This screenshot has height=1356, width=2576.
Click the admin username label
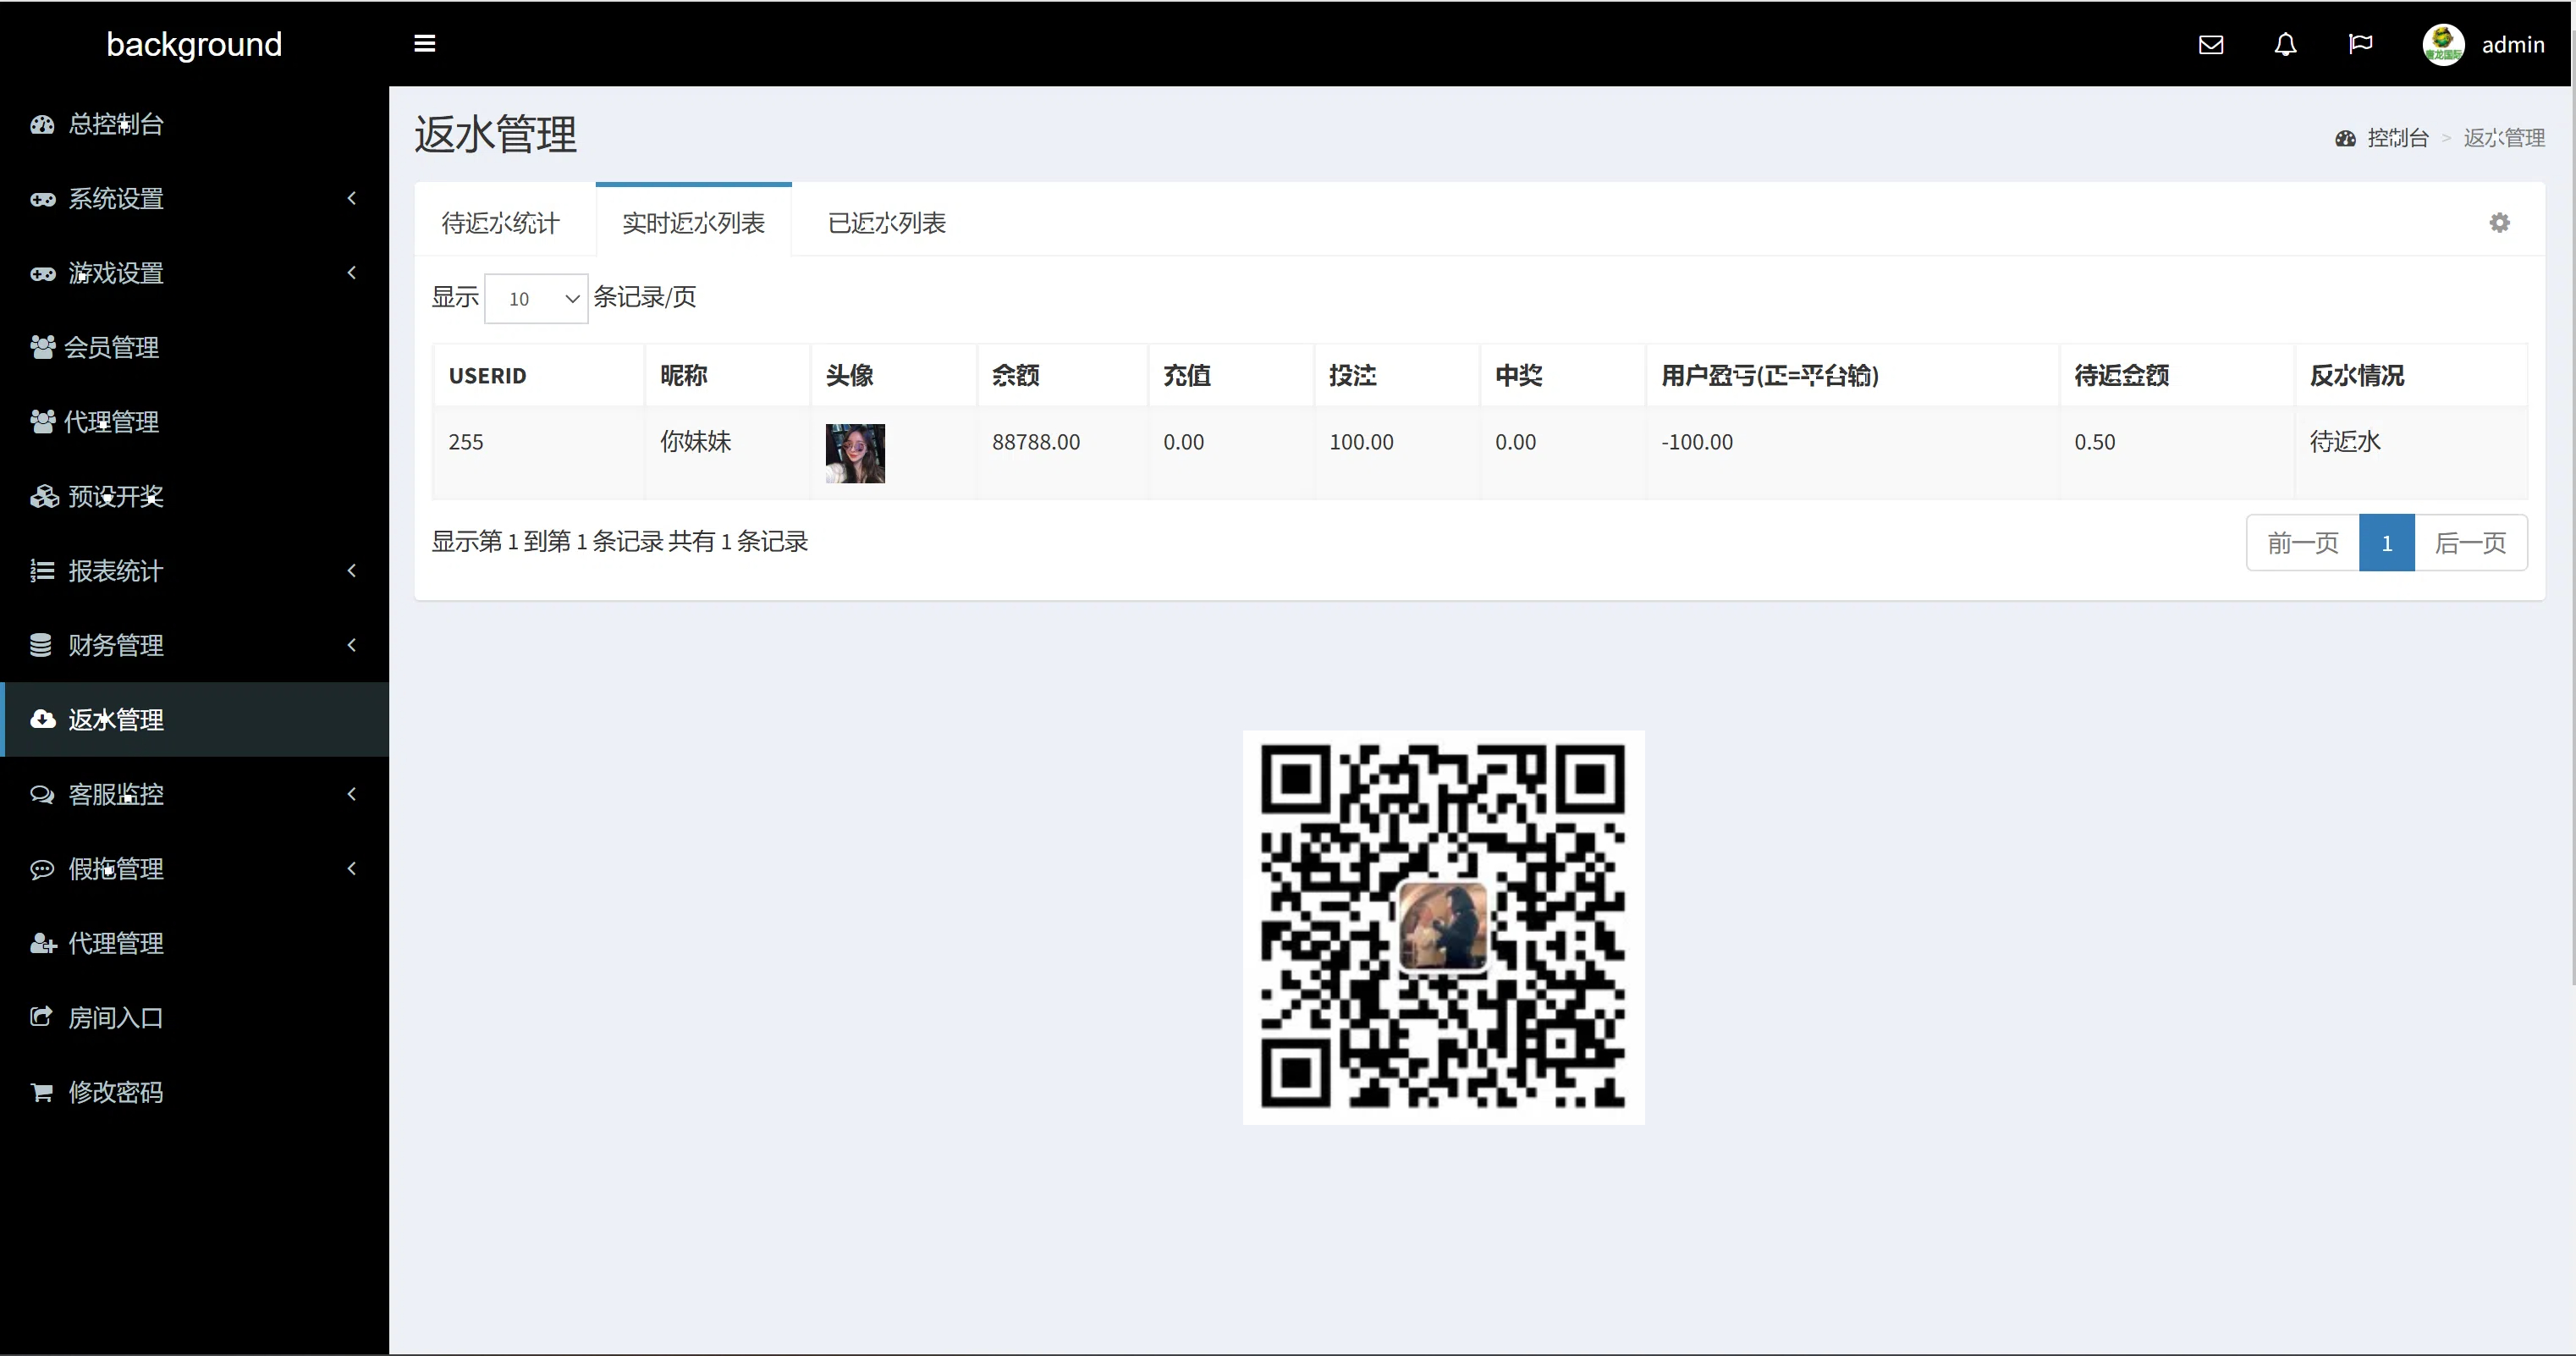pyautogui.click(x=2513, y=45)
